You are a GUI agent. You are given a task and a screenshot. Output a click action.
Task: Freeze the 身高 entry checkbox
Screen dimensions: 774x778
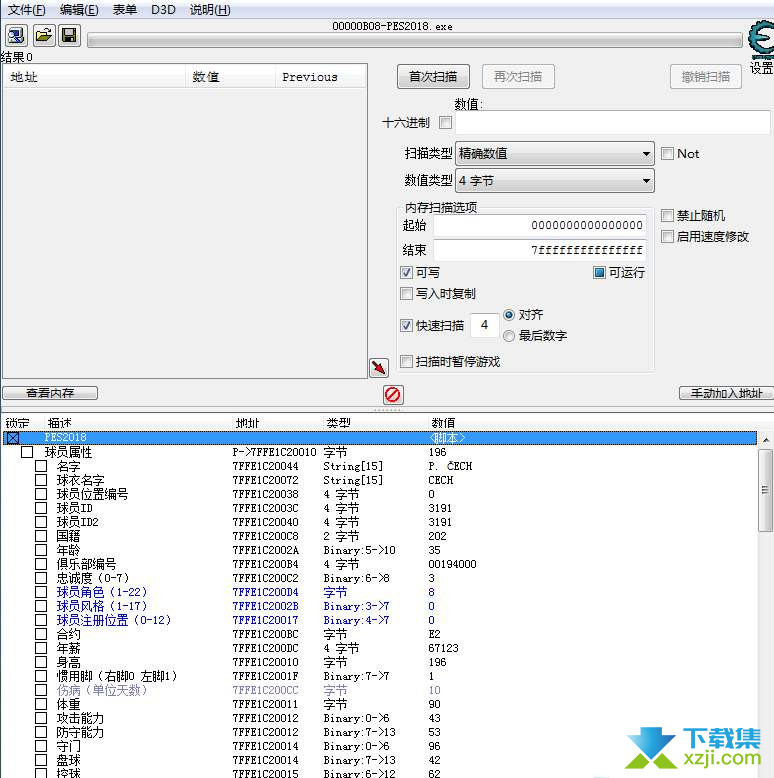click(x=41, y=662)
